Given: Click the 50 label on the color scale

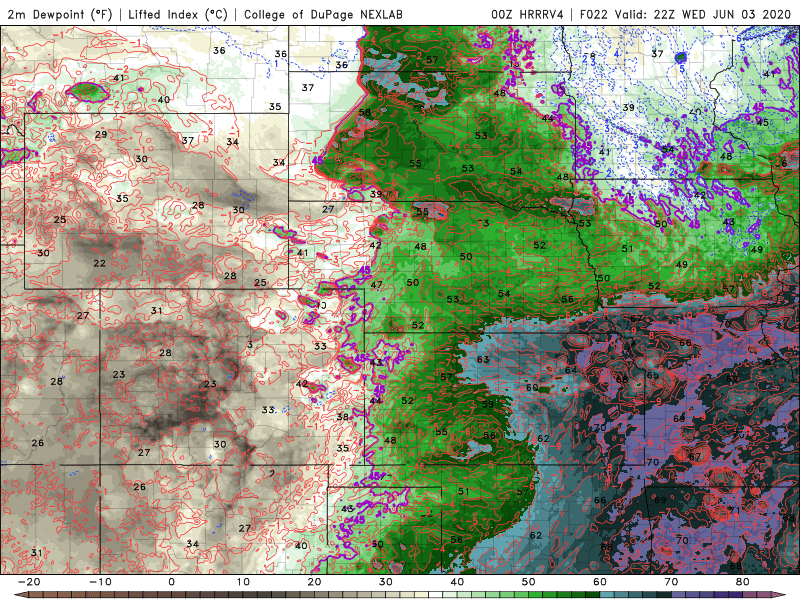Looking at the screenshot, I should (x=529, y=582).
